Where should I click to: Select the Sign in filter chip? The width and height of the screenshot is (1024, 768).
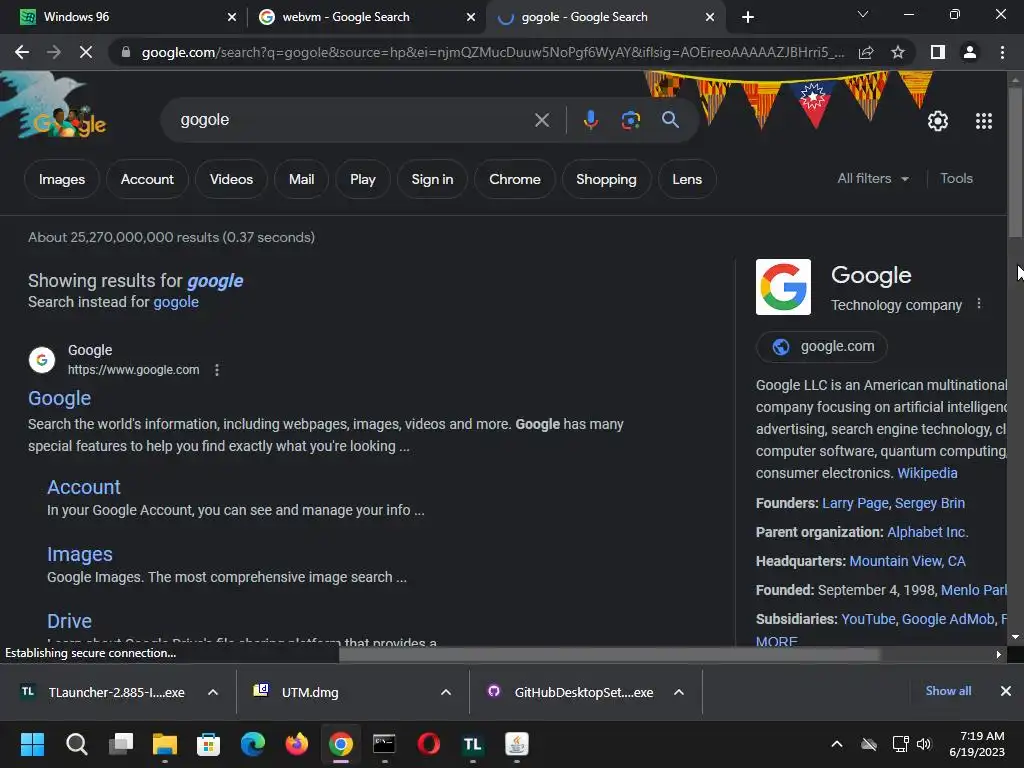coord(432,179)
